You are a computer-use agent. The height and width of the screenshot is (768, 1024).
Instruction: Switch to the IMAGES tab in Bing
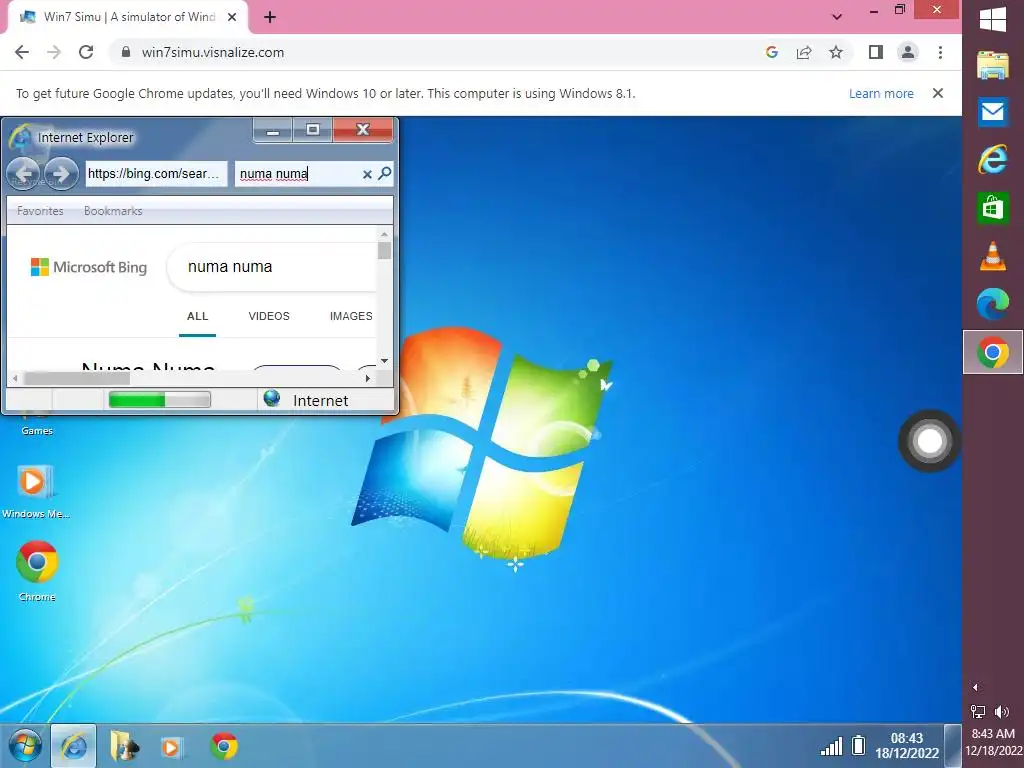pos(351,316)
